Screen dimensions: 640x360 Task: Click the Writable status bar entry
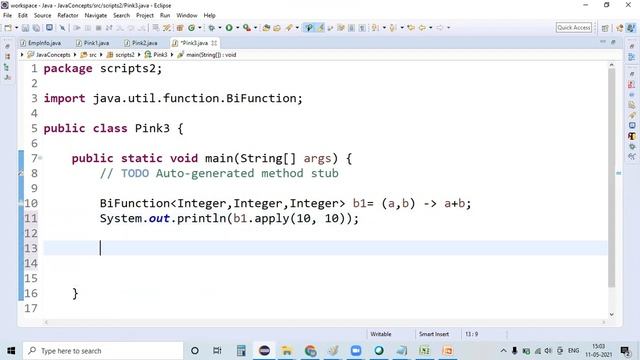click(381, 334)
